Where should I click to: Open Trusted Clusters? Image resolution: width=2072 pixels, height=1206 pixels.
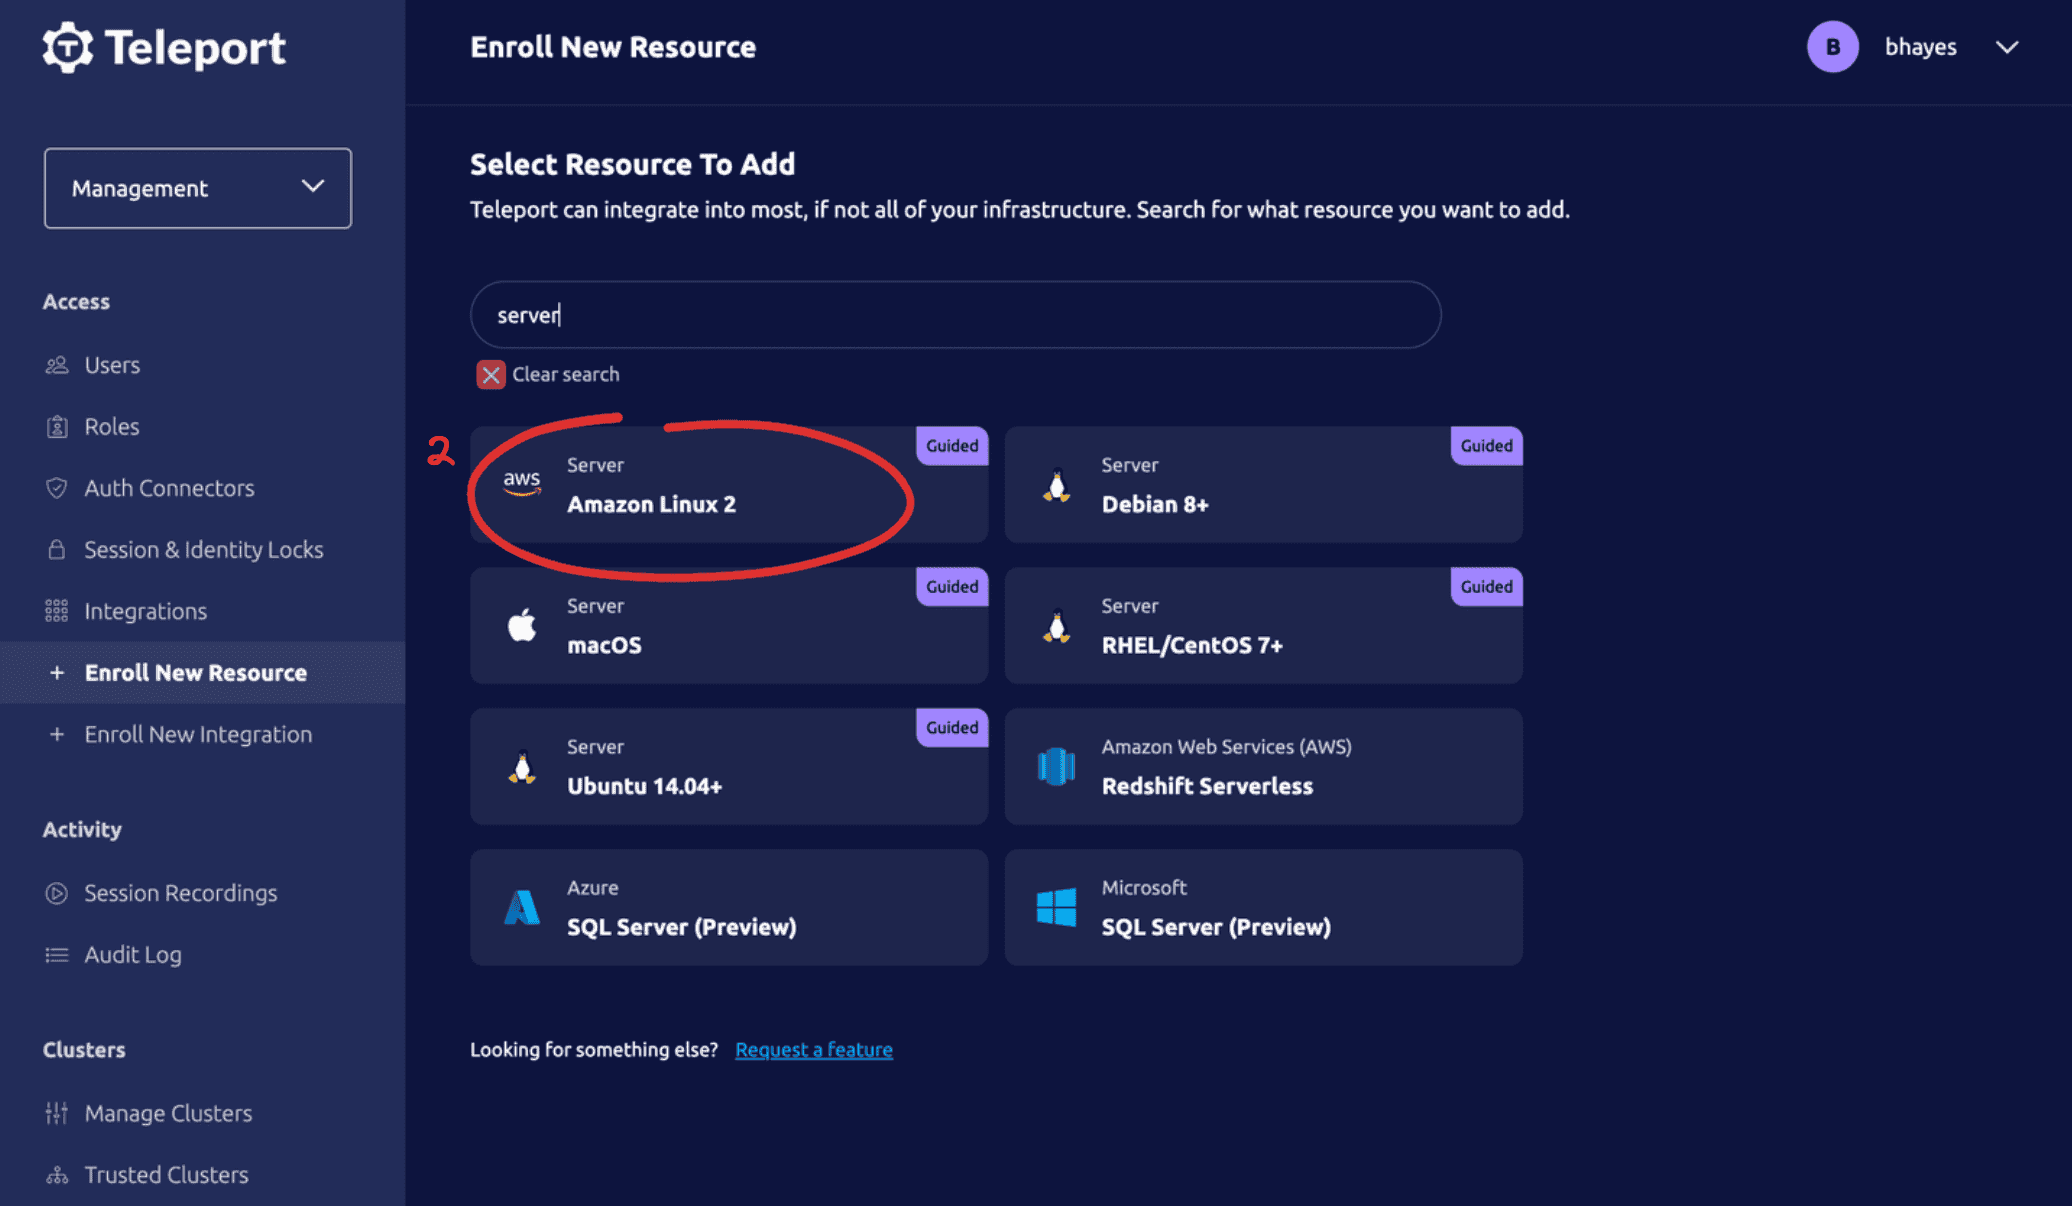[x=167, y=1175]
